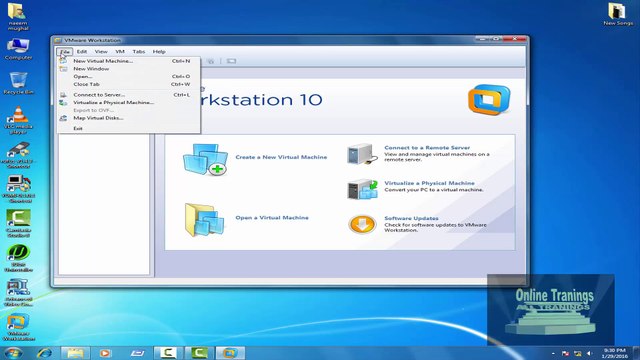Open Internet Explorer from the taskbar

[x=44, y=353]
